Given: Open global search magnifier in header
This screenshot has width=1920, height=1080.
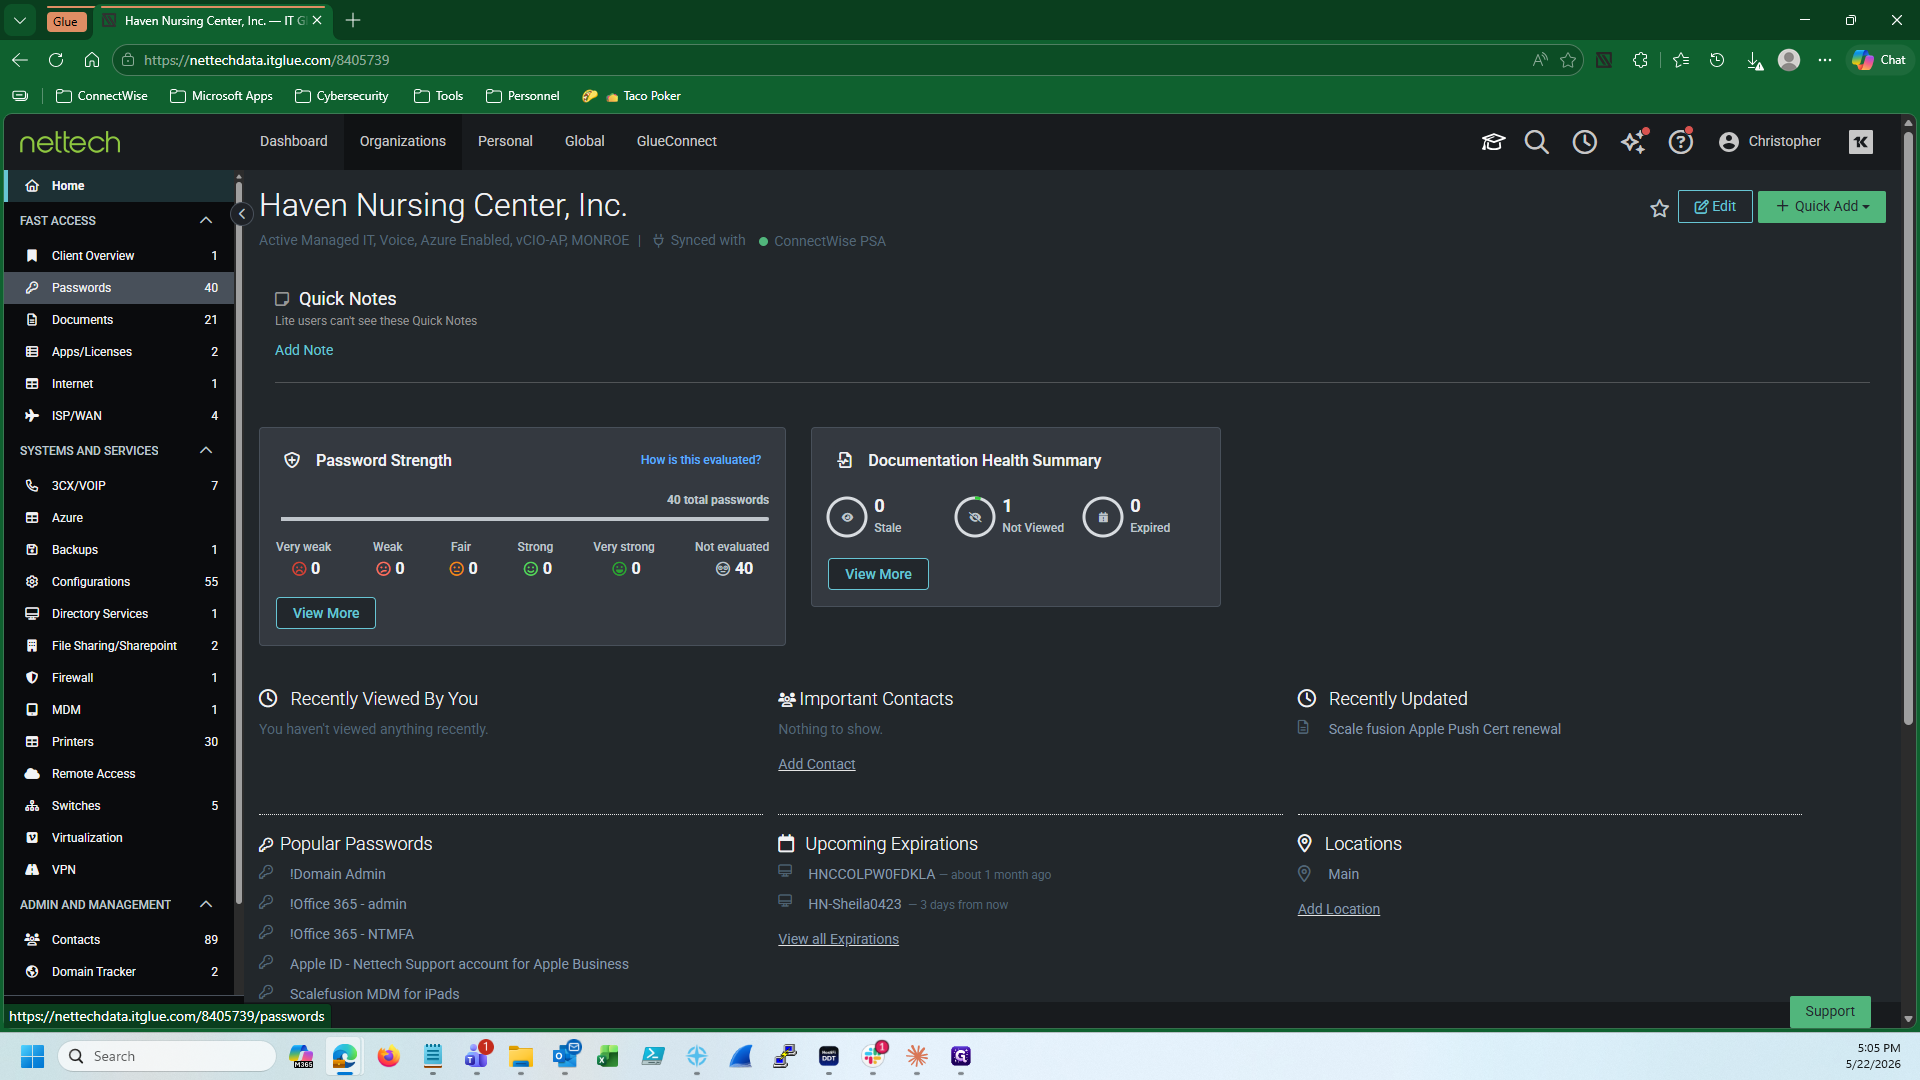Looking at the screenshot, I should (x=1537, y=142).
